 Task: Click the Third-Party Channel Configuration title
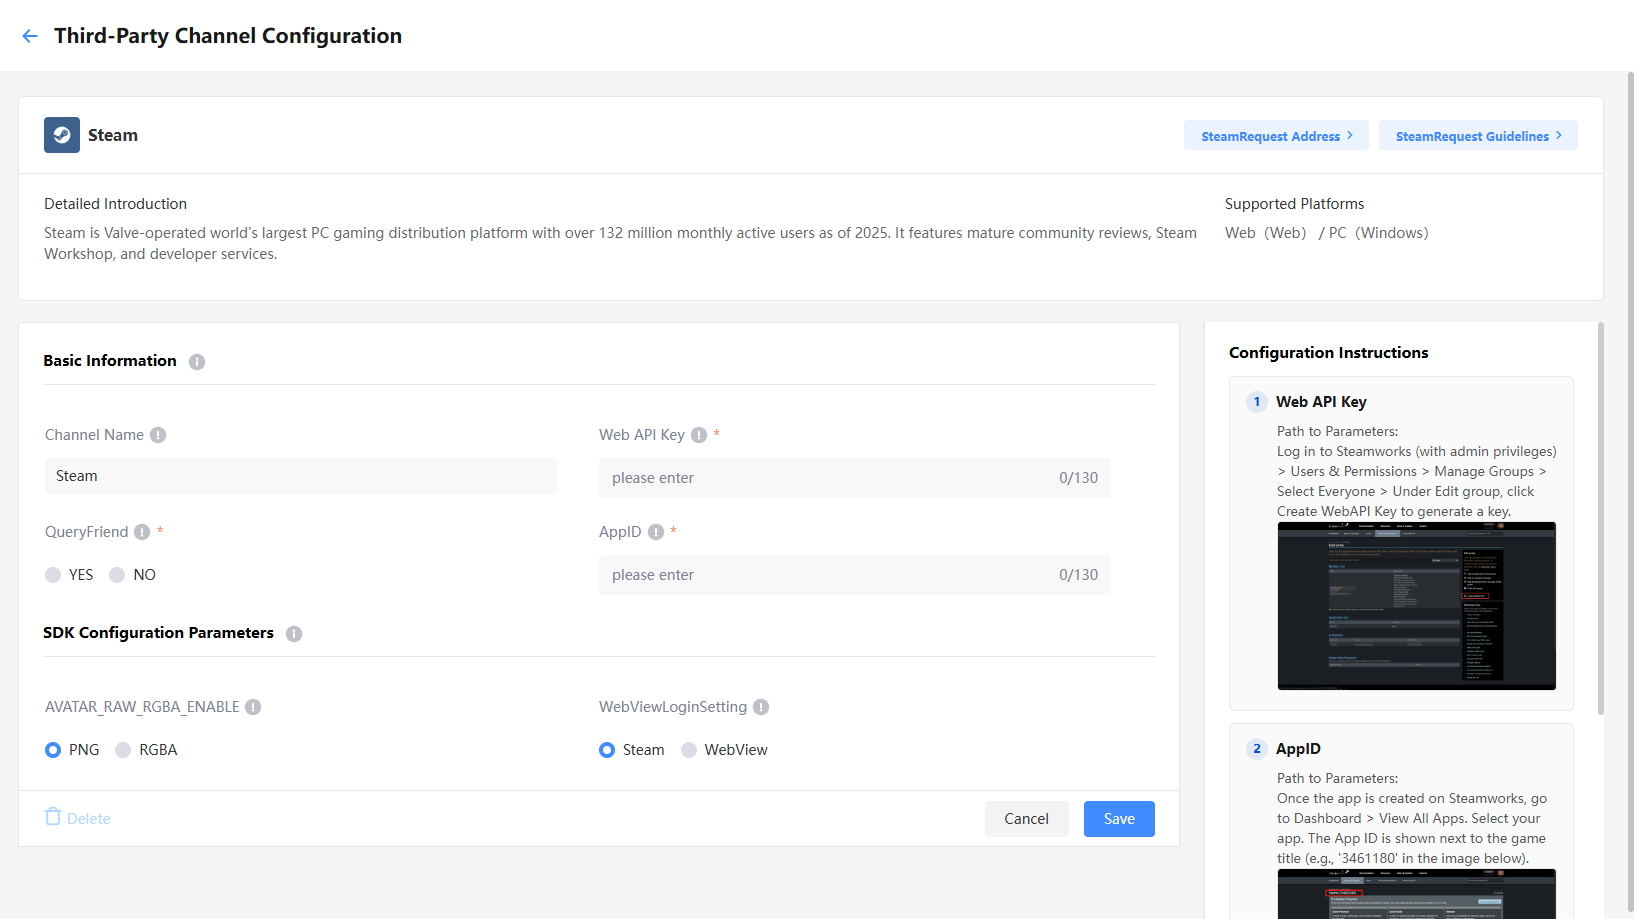(x=228, y=36)
